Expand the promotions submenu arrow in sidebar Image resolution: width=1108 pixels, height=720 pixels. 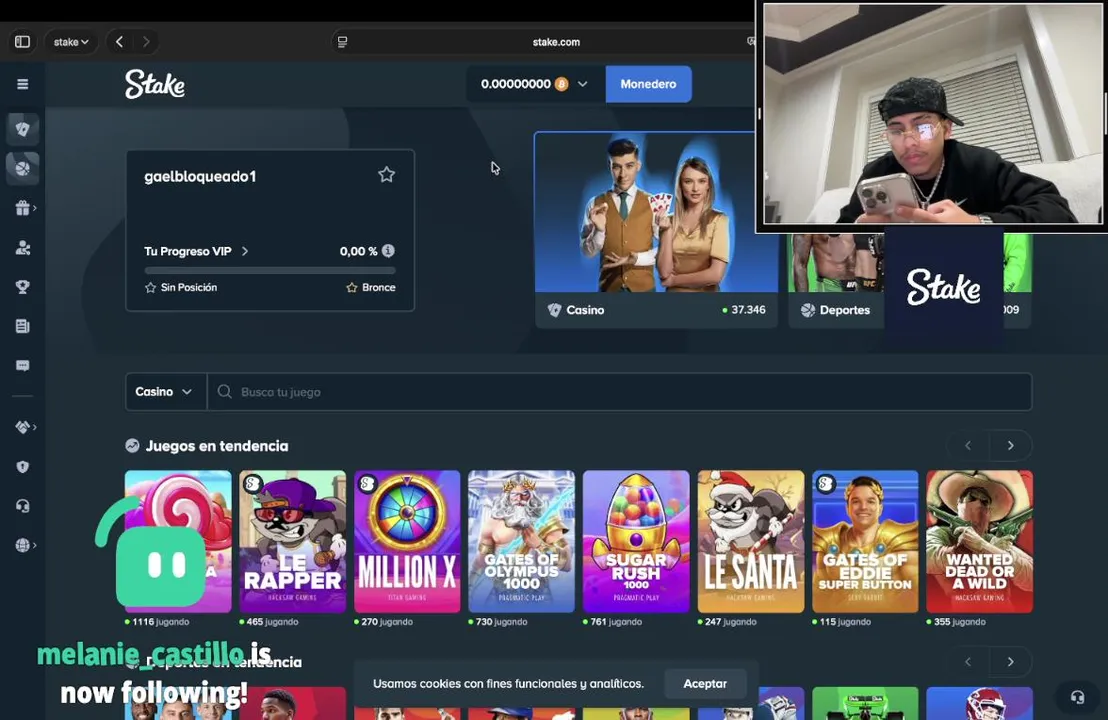(35, 208)
